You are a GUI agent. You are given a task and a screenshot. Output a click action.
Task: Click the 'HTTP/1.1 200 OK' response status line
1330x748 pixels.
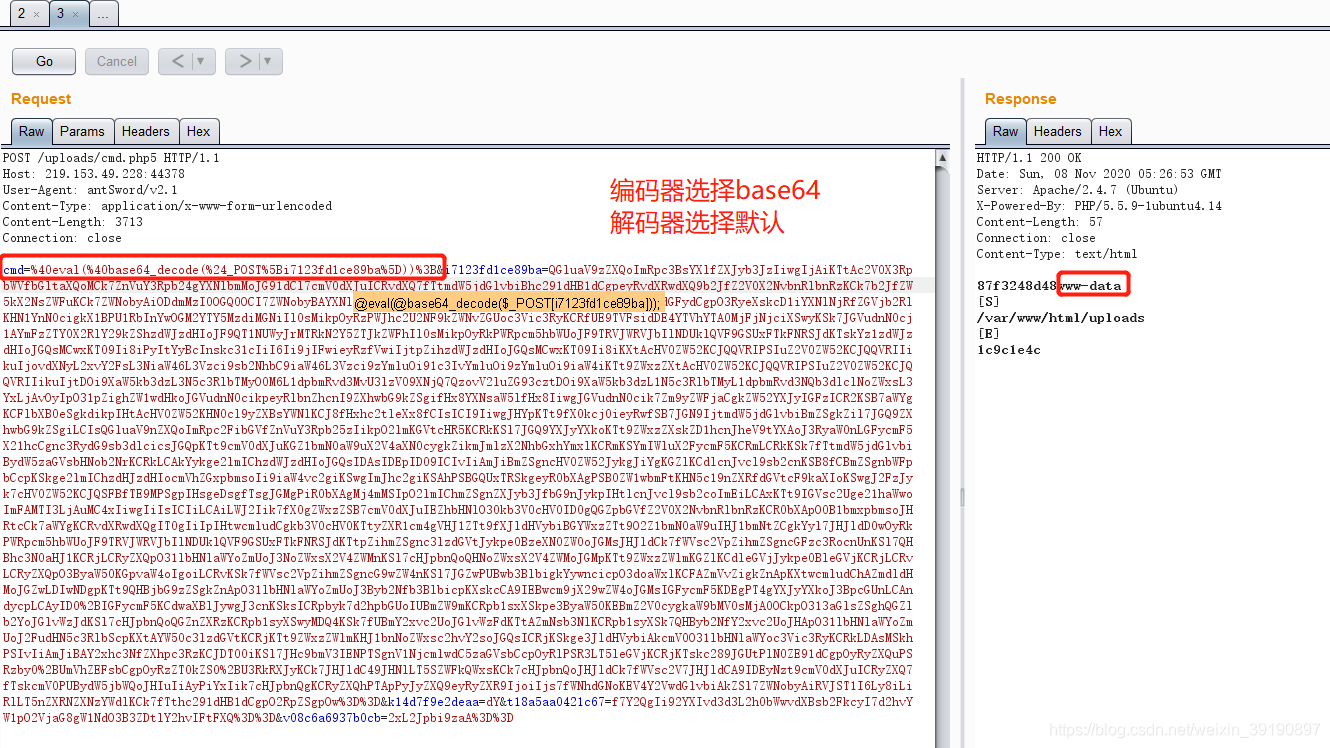pos(1029,158)
